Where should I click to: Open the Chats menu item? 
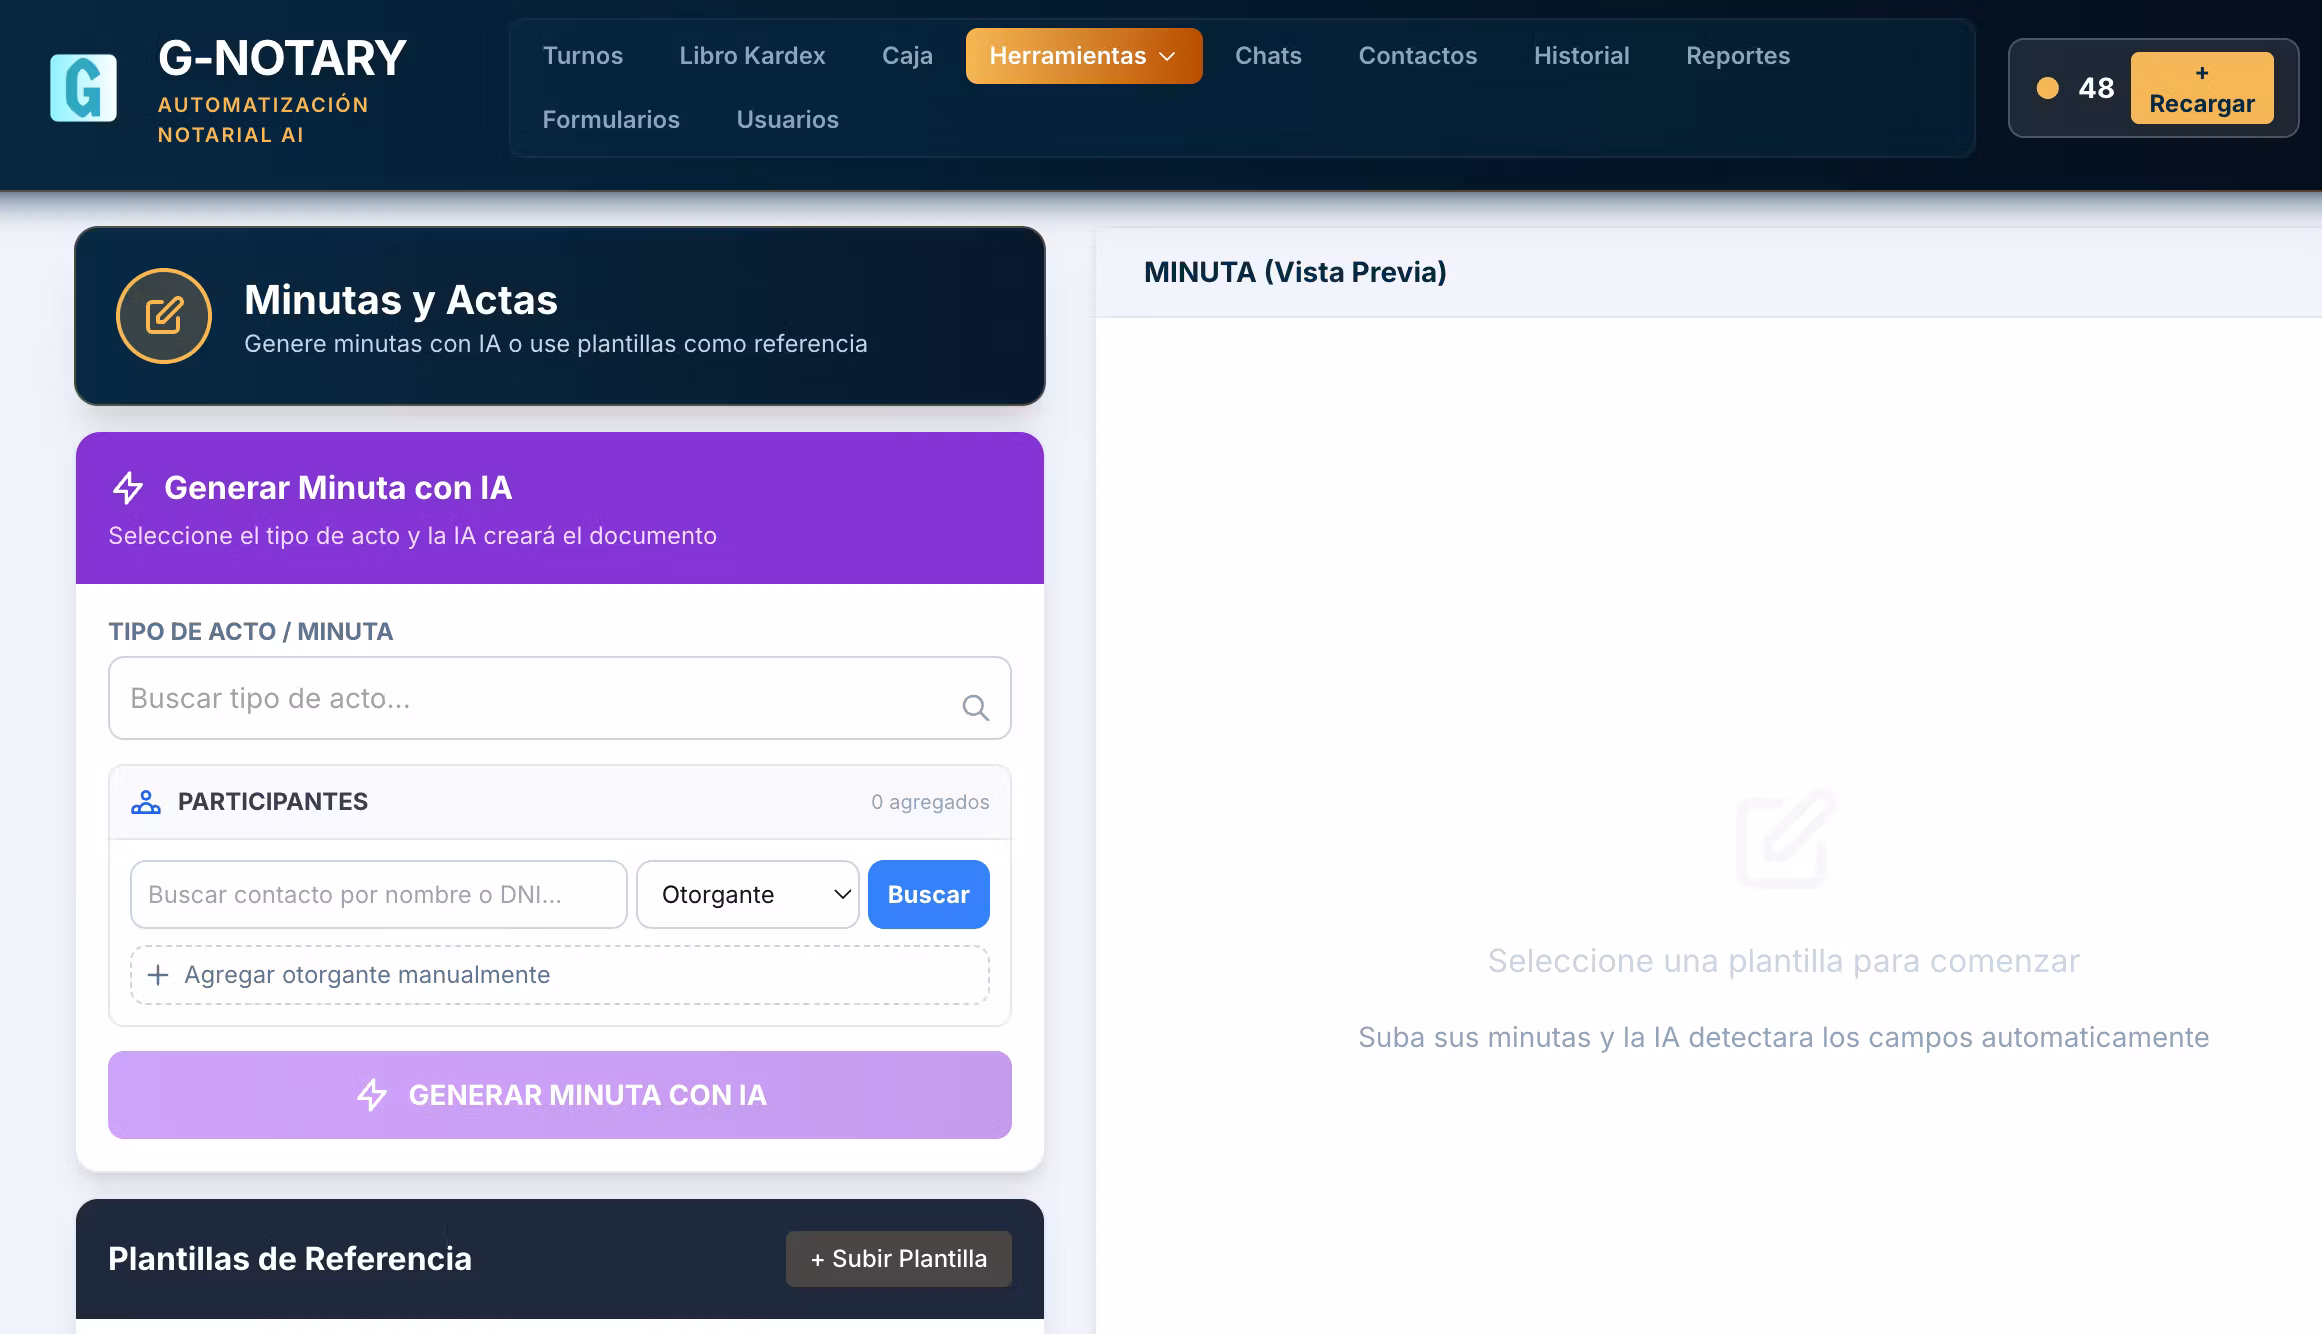point(1268,56)
